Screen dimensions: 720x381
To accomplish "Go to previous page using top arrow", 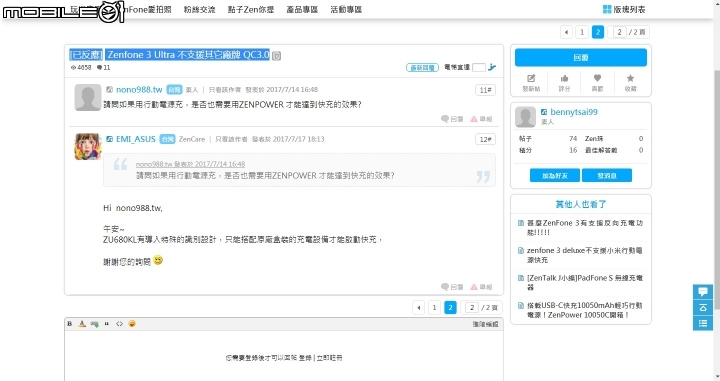I will [x=566, y=32].
